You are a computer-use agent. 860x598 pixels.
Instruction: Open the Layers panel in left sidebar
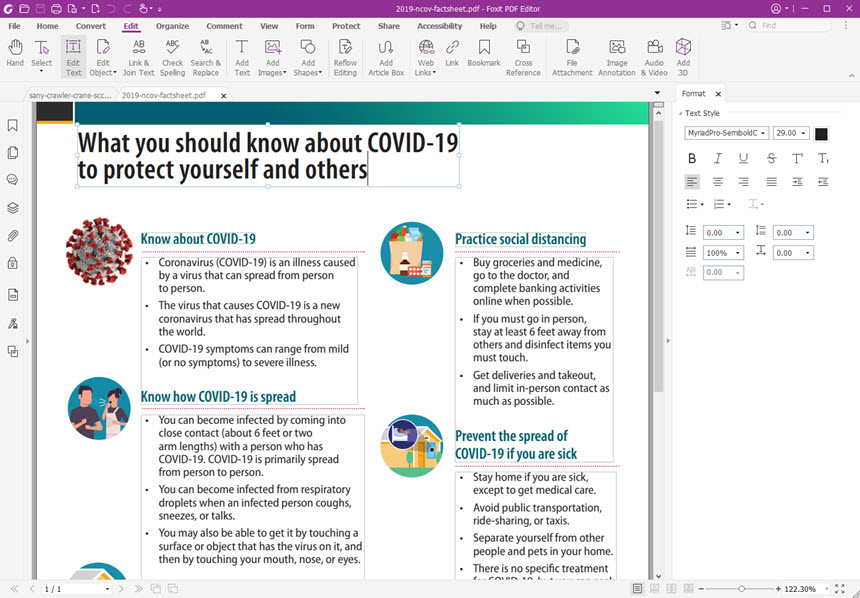[x=13, y=208]
